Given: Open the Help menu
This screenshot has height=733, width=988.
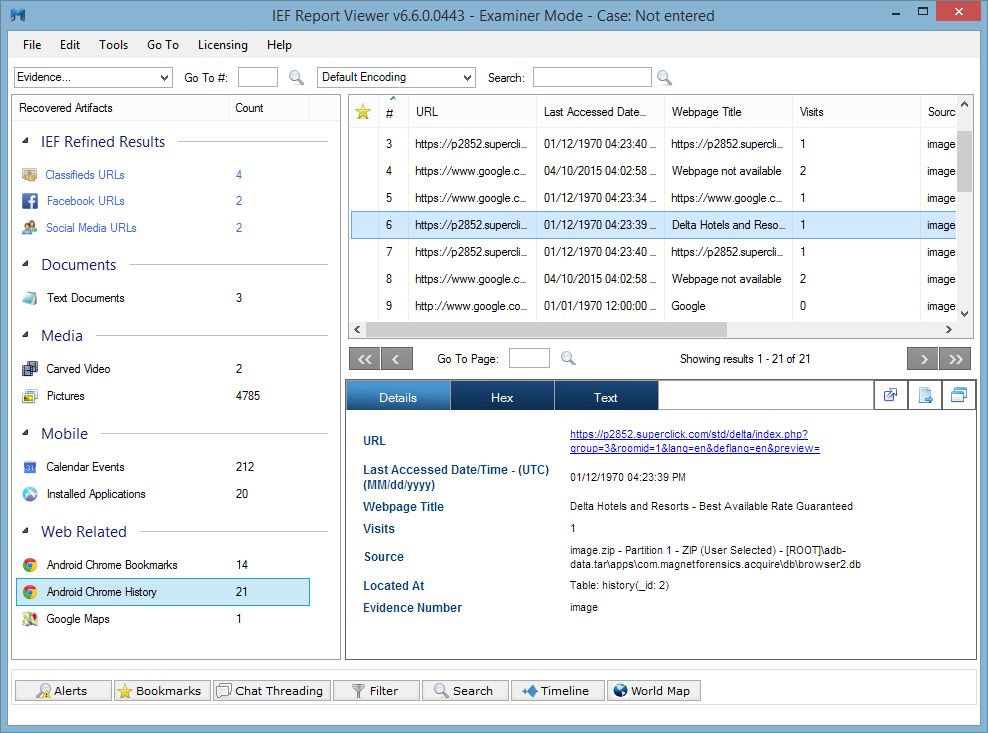Looking at the screenshot, I should (x=279, y=45).
